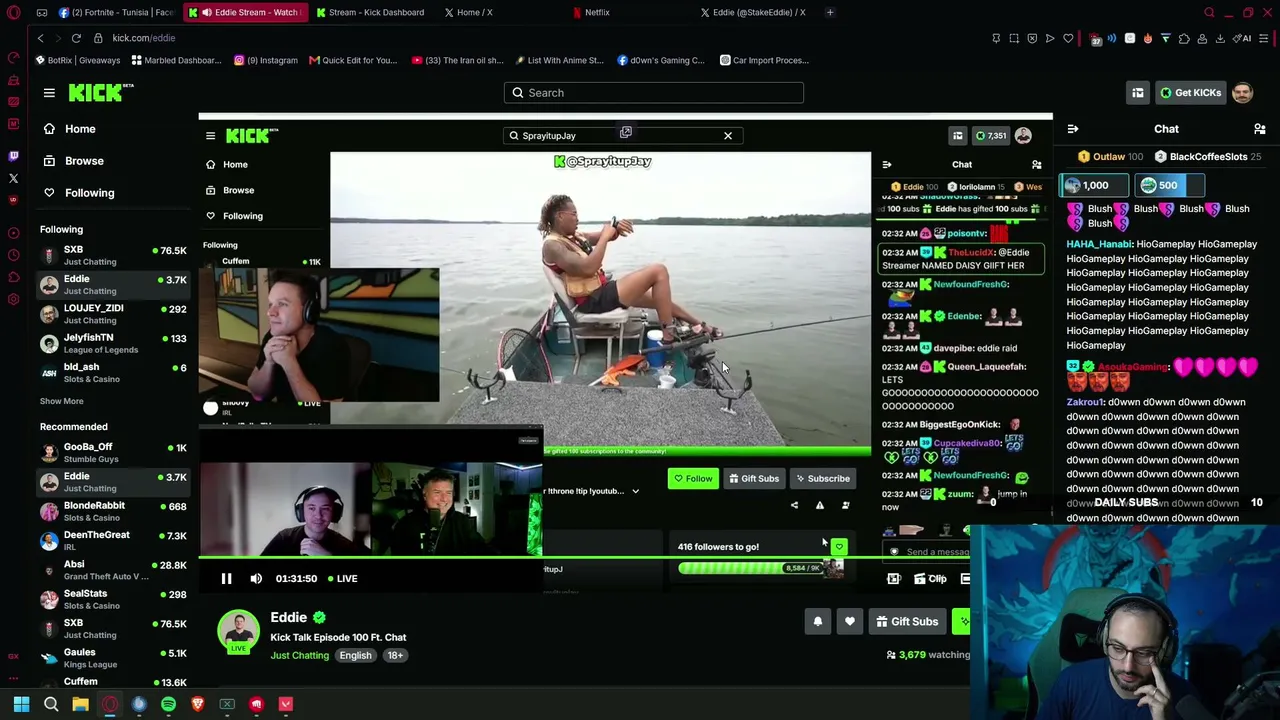
Task: Switch to the Fortnite Tunisia Facebook tab
Action: (x=116, y=12)
